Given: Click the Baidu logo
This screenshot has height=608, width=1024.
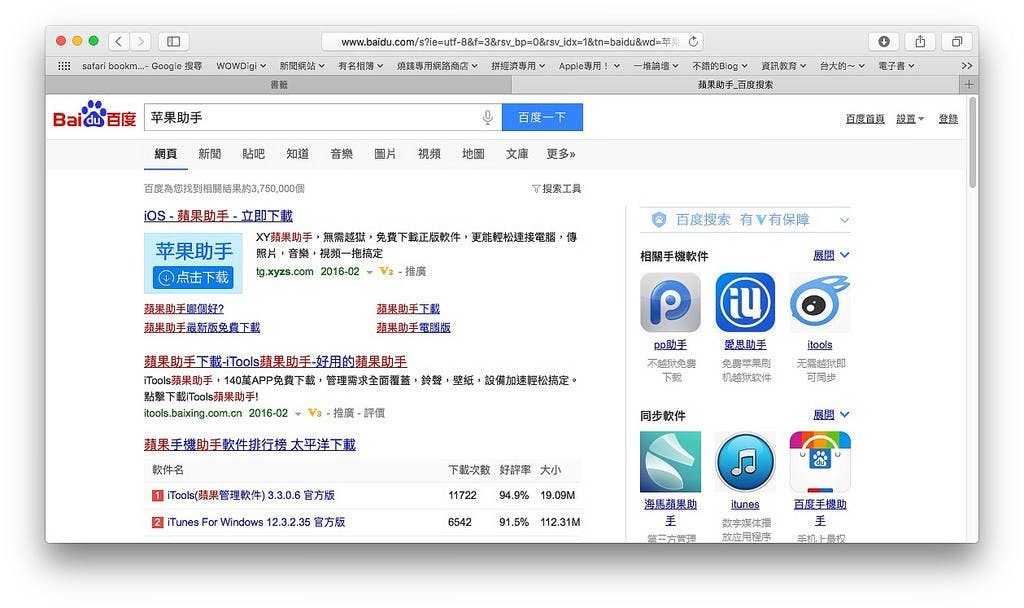Looking at the screenshot, I should pyautogui.click(x=94, y=116).
